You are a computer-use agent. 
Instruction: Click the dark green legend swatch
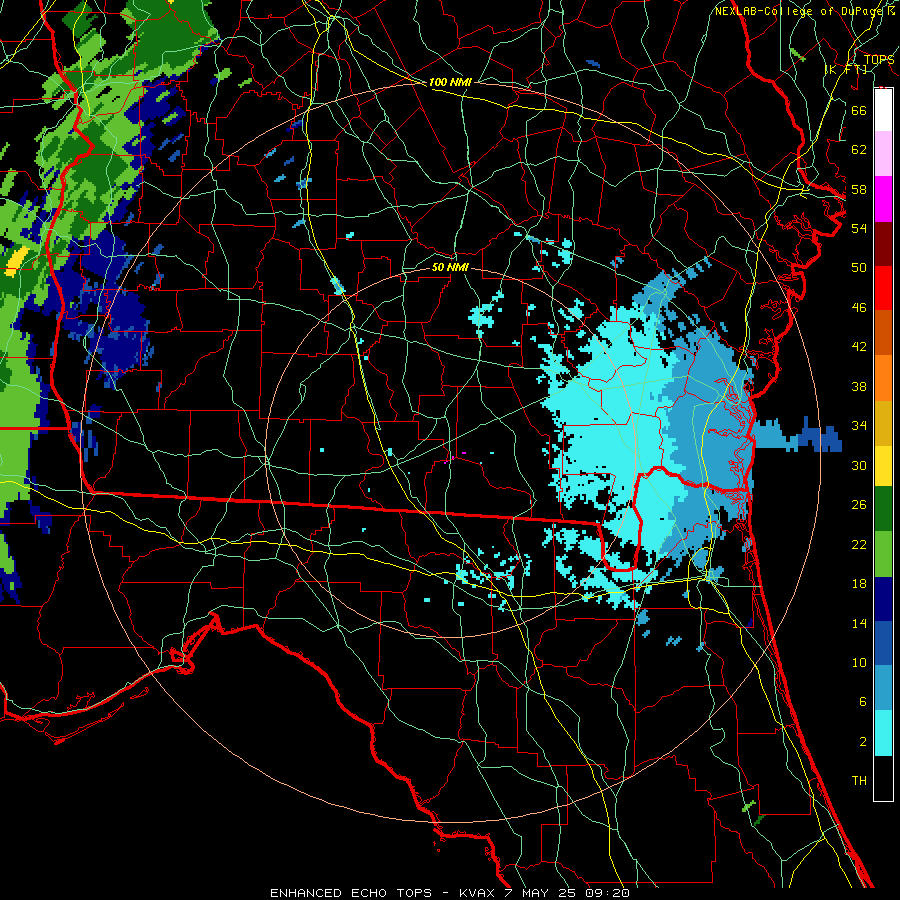[883, 509]
